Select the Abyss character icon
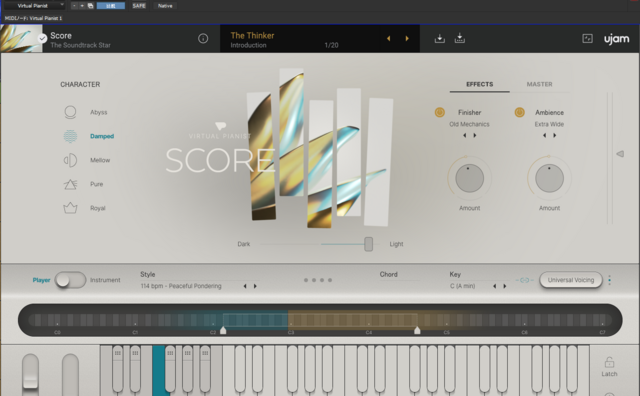This screenshot has height=396, width=640. pos(70,112)
